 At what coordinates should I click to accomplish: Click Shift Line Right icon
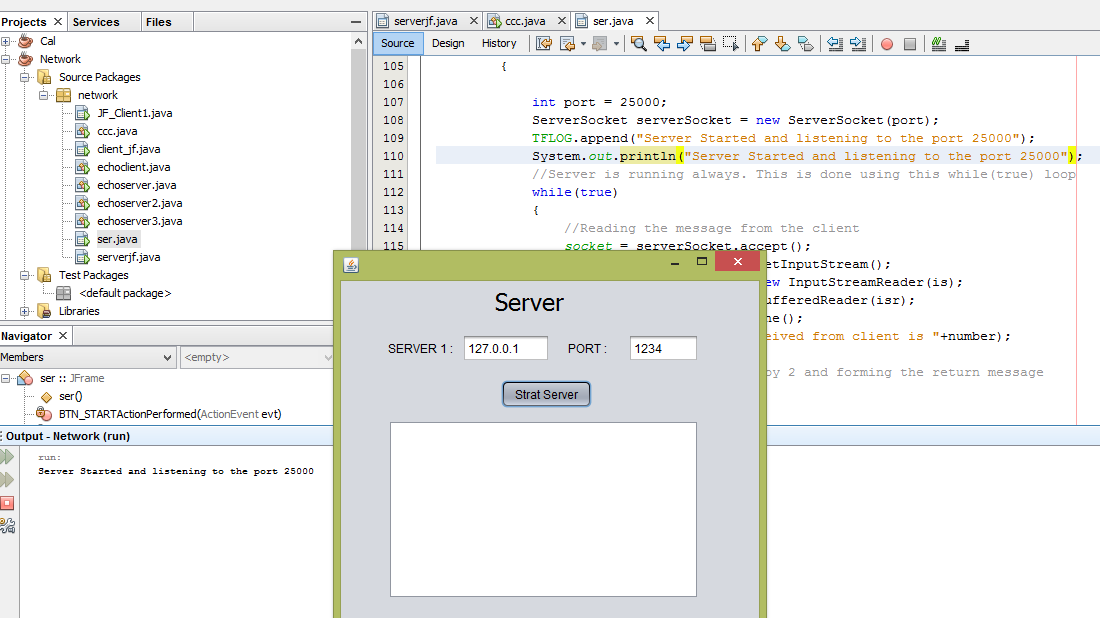point(857,43)
